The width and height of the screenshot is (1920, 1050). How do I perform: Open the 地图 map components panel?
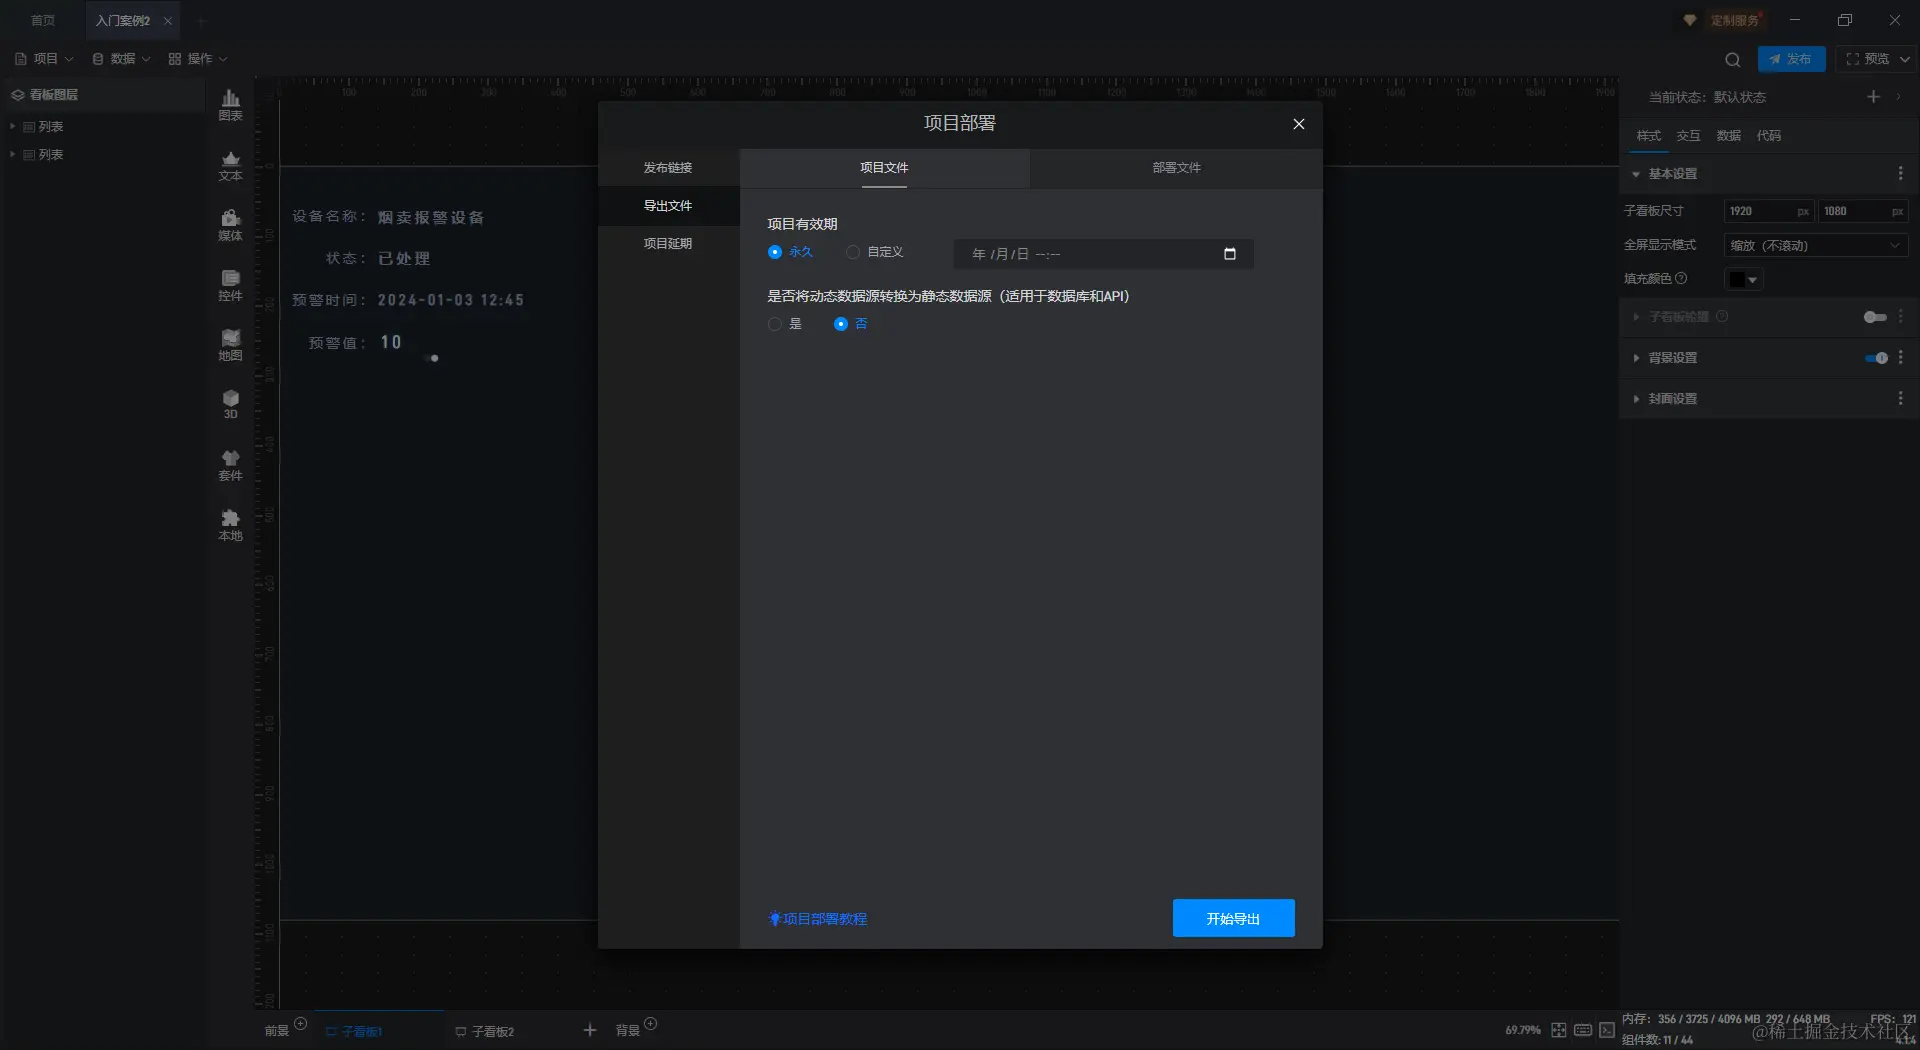coord(230,345)
